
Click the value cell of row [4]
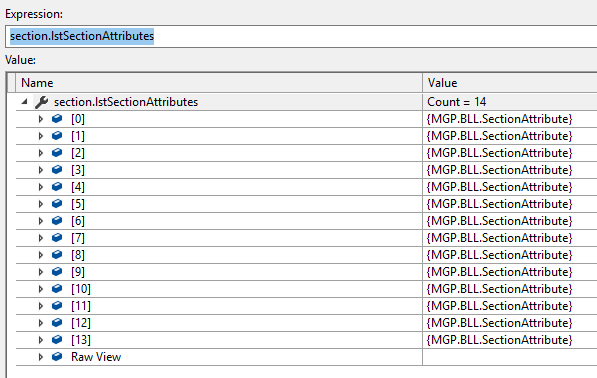pyautogui.click(x=510, y=187)
